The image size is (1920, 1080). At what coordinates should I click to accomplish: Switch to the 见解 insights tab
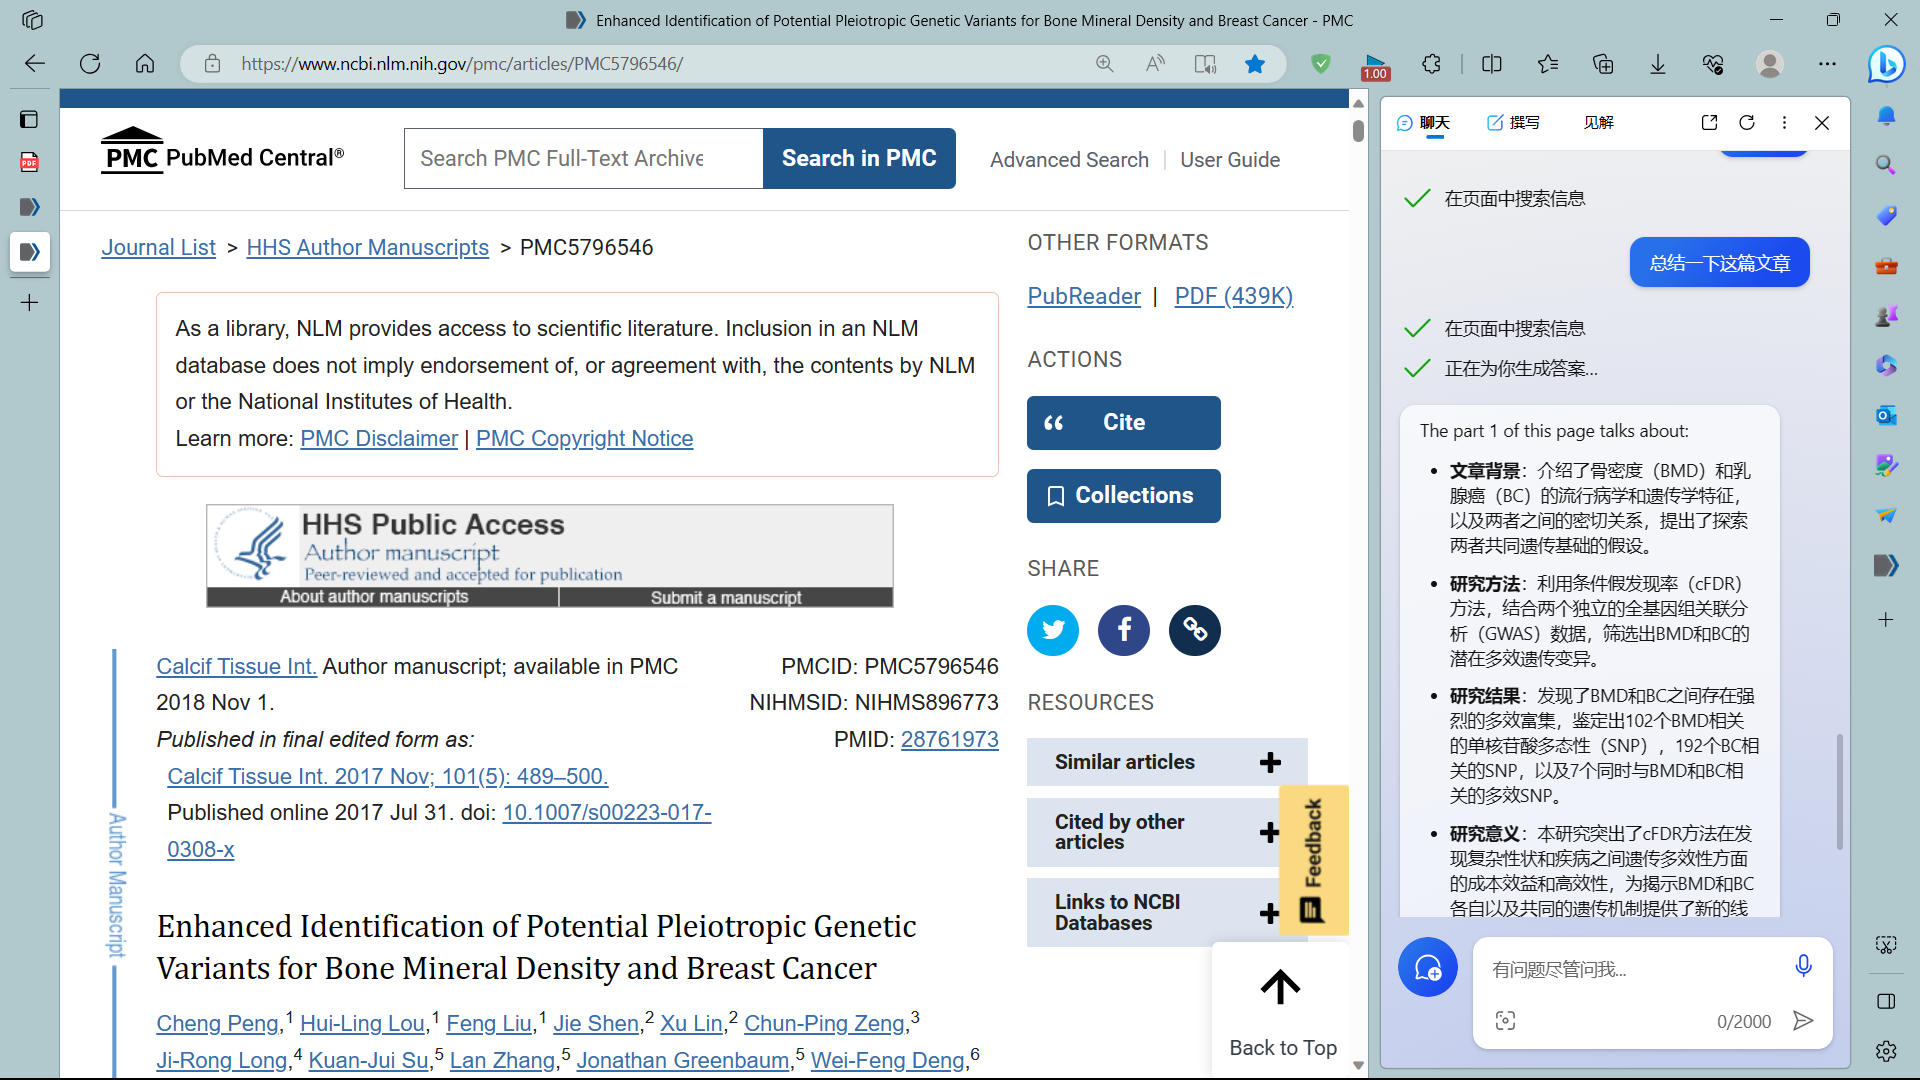[x=1598, y=122]
